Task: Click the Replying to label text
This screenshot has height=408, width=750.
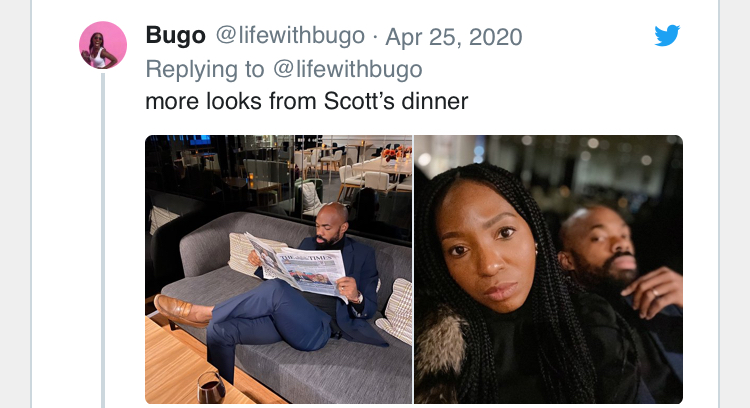Action: tap(205, 69)
